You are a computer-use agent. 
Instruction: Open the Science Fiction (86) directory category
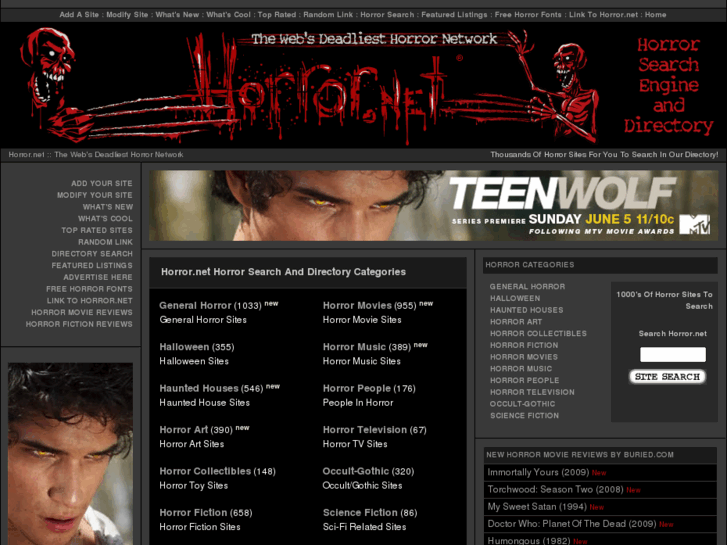(x=360, y=513)
